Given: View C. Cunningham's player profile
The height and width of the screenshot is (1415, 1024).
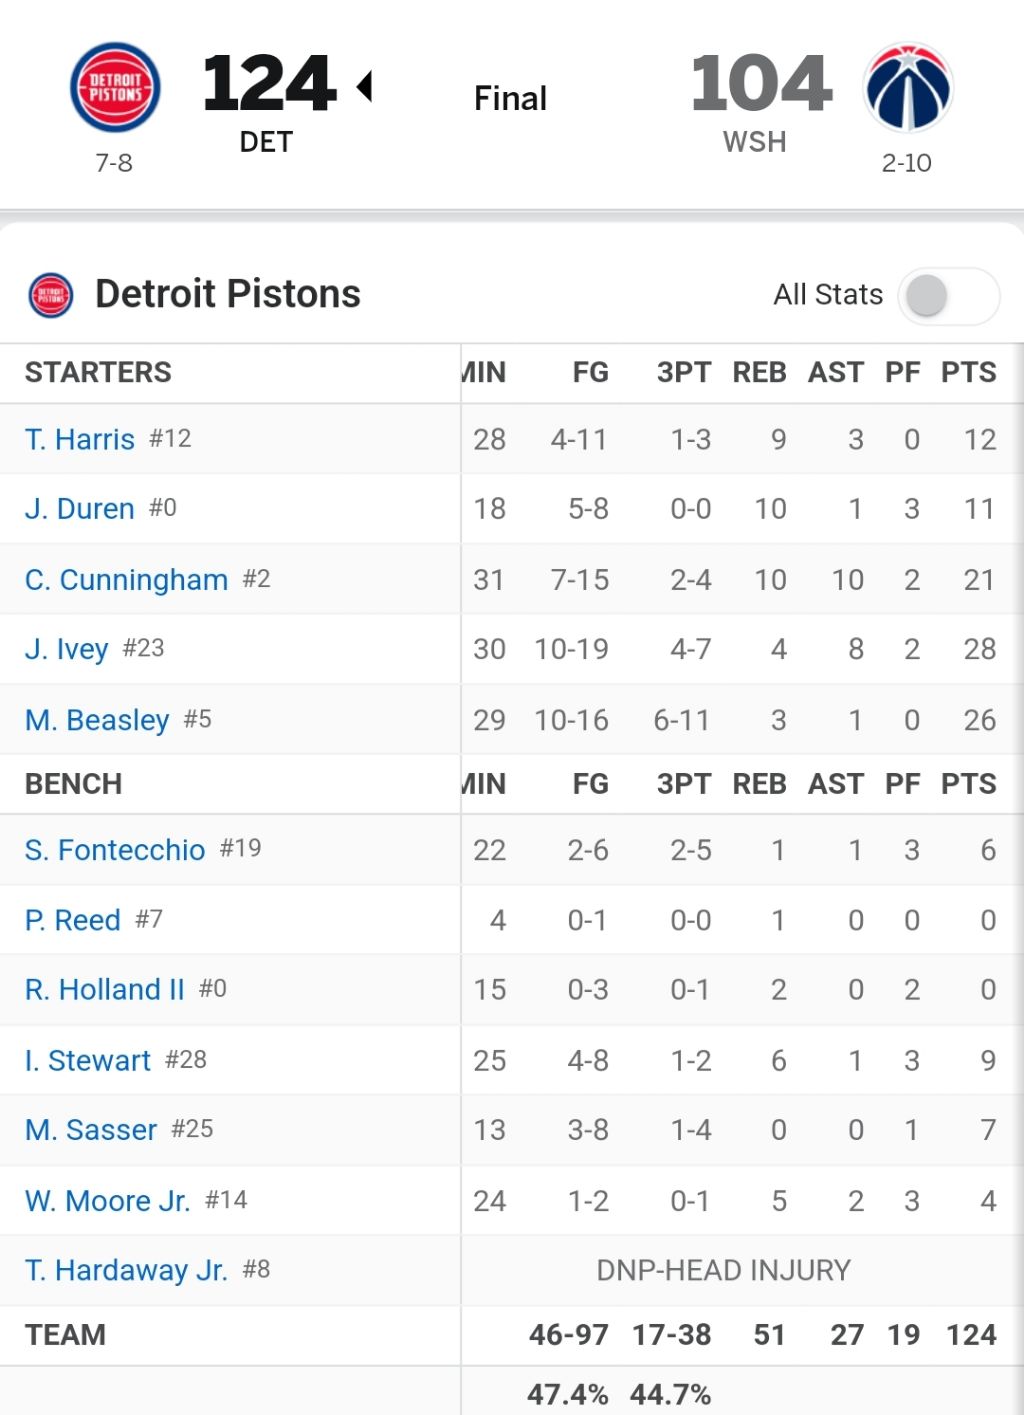Looking at the screenshot, I should 126,580.
